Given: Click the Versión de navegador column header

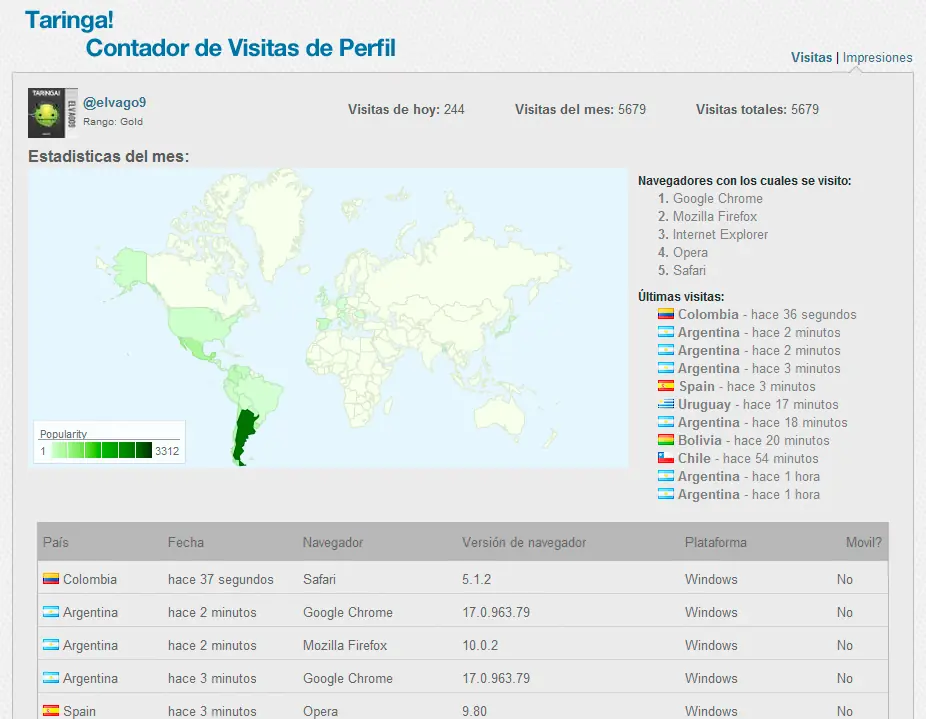Looking at the screenshot, I should point(524,542).
